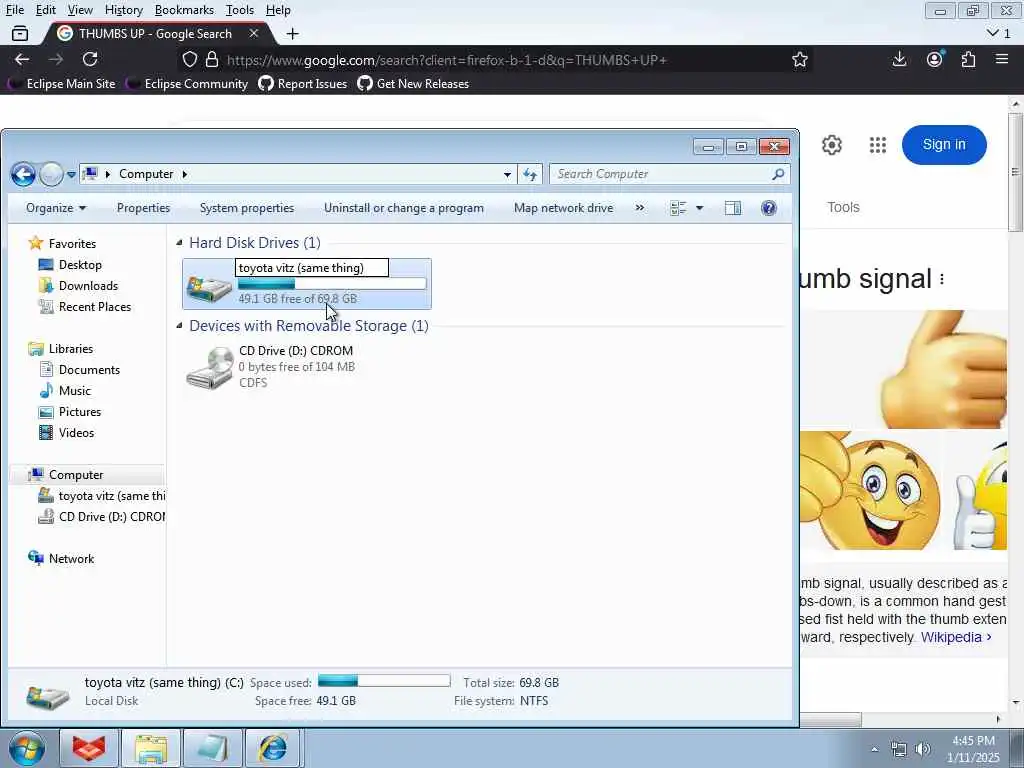
Task: Open Firefox Bookmarks menu
Action: click(x=184, y=10)
